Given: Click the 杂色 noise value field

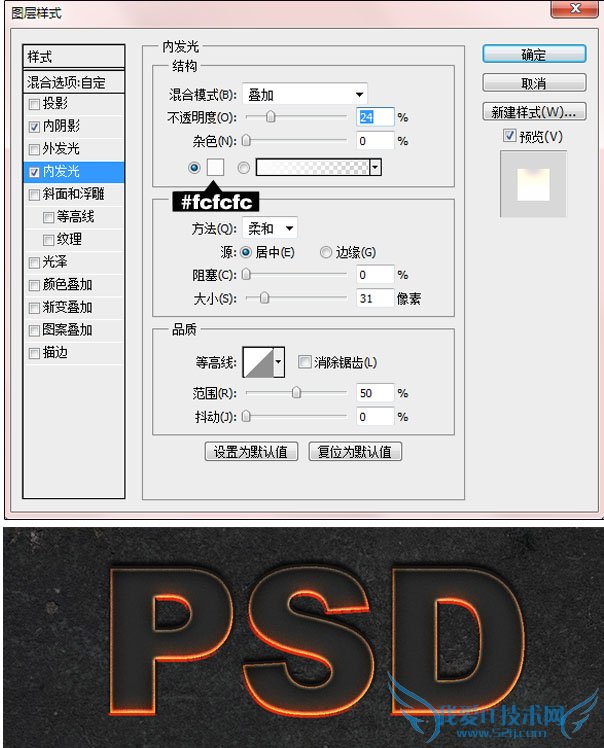Looking at the screenshot, I should click(x=375, y=141).
